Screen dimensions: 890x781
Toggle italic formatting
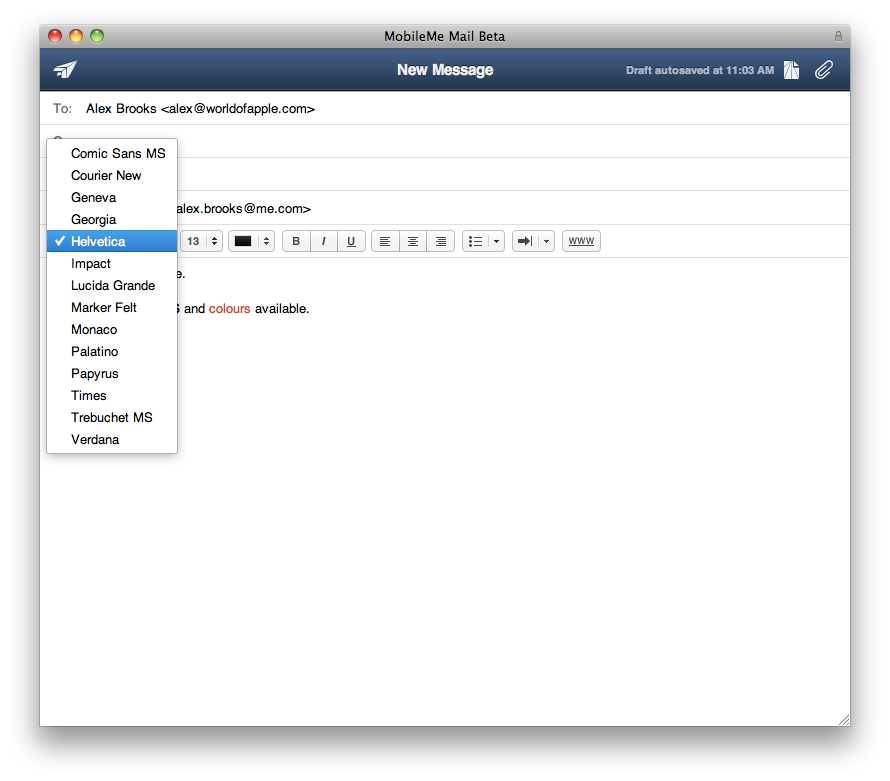coord(324,241)
